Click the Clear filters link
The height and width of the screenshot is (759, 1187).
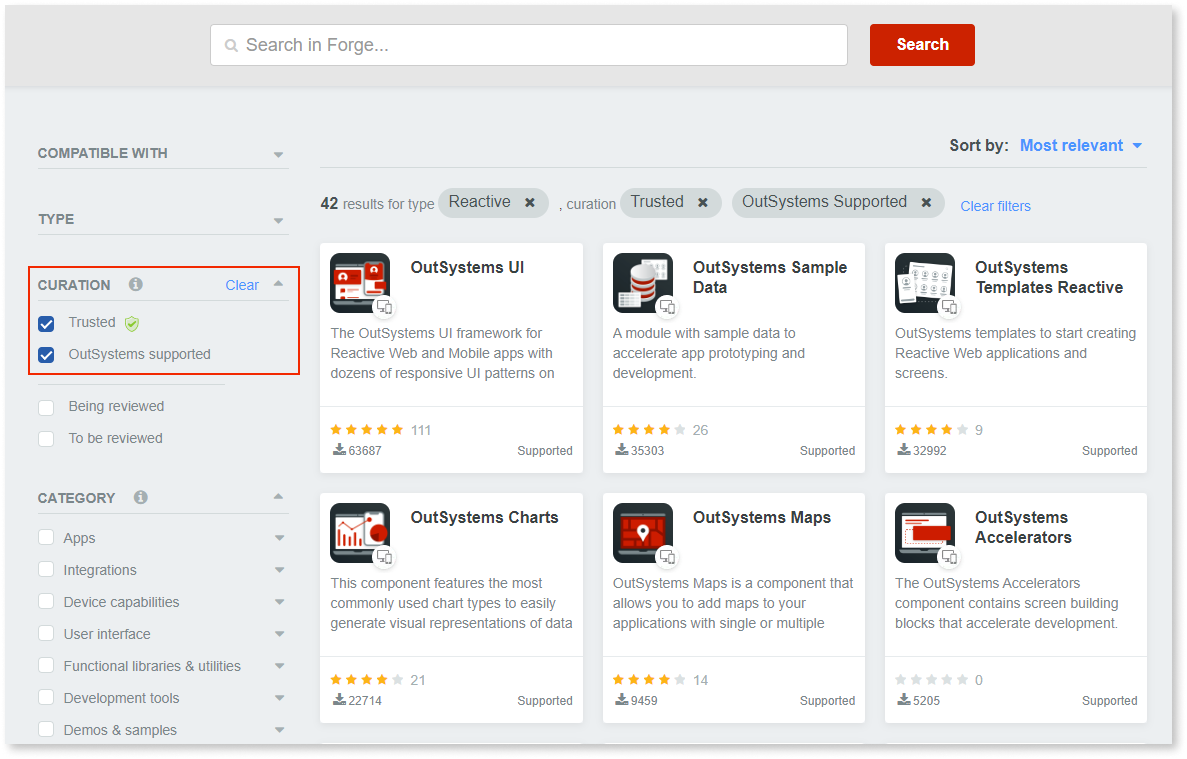pos(995,205)
